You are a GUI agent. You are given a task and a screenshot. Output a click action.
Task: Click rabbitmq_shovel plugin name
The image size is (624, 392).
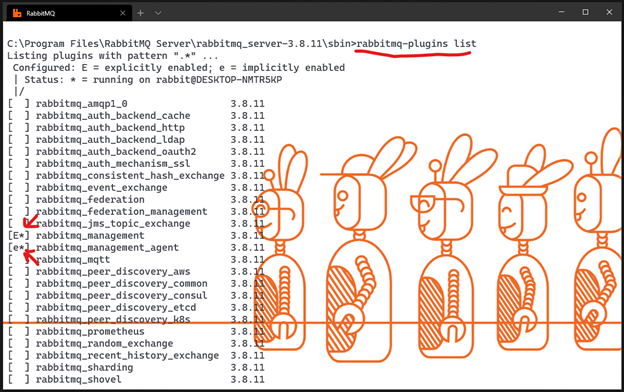(78, 379)
